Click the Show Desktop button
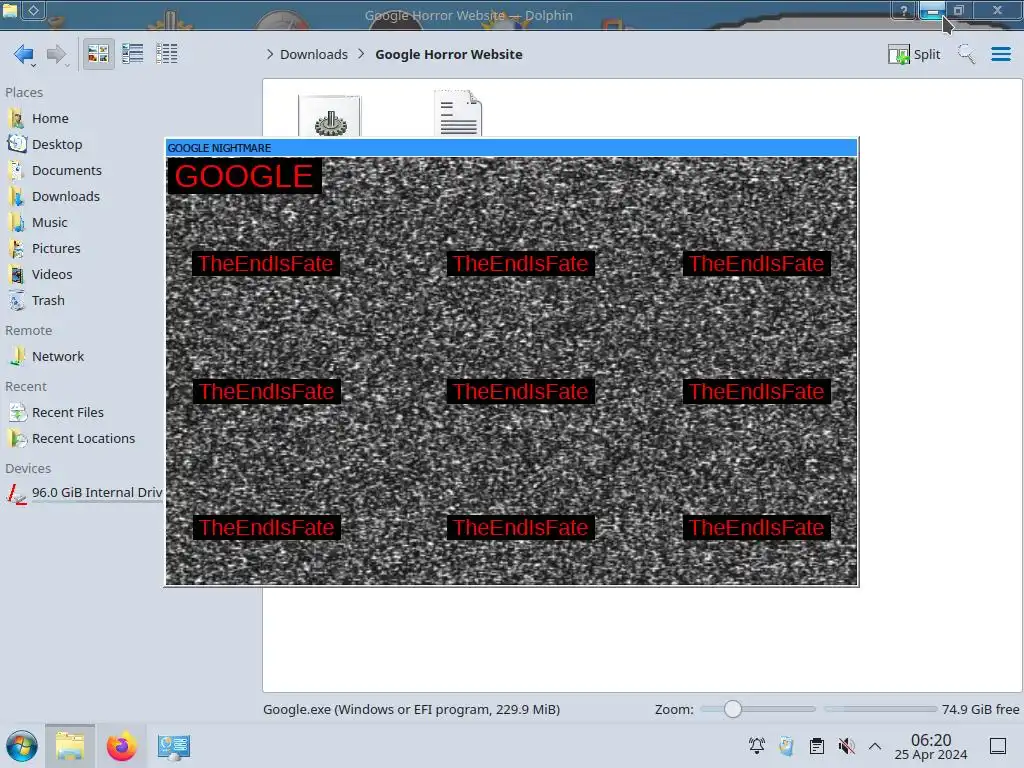The width and height of the screenshot is (1024, 768). tap(998, 746)
